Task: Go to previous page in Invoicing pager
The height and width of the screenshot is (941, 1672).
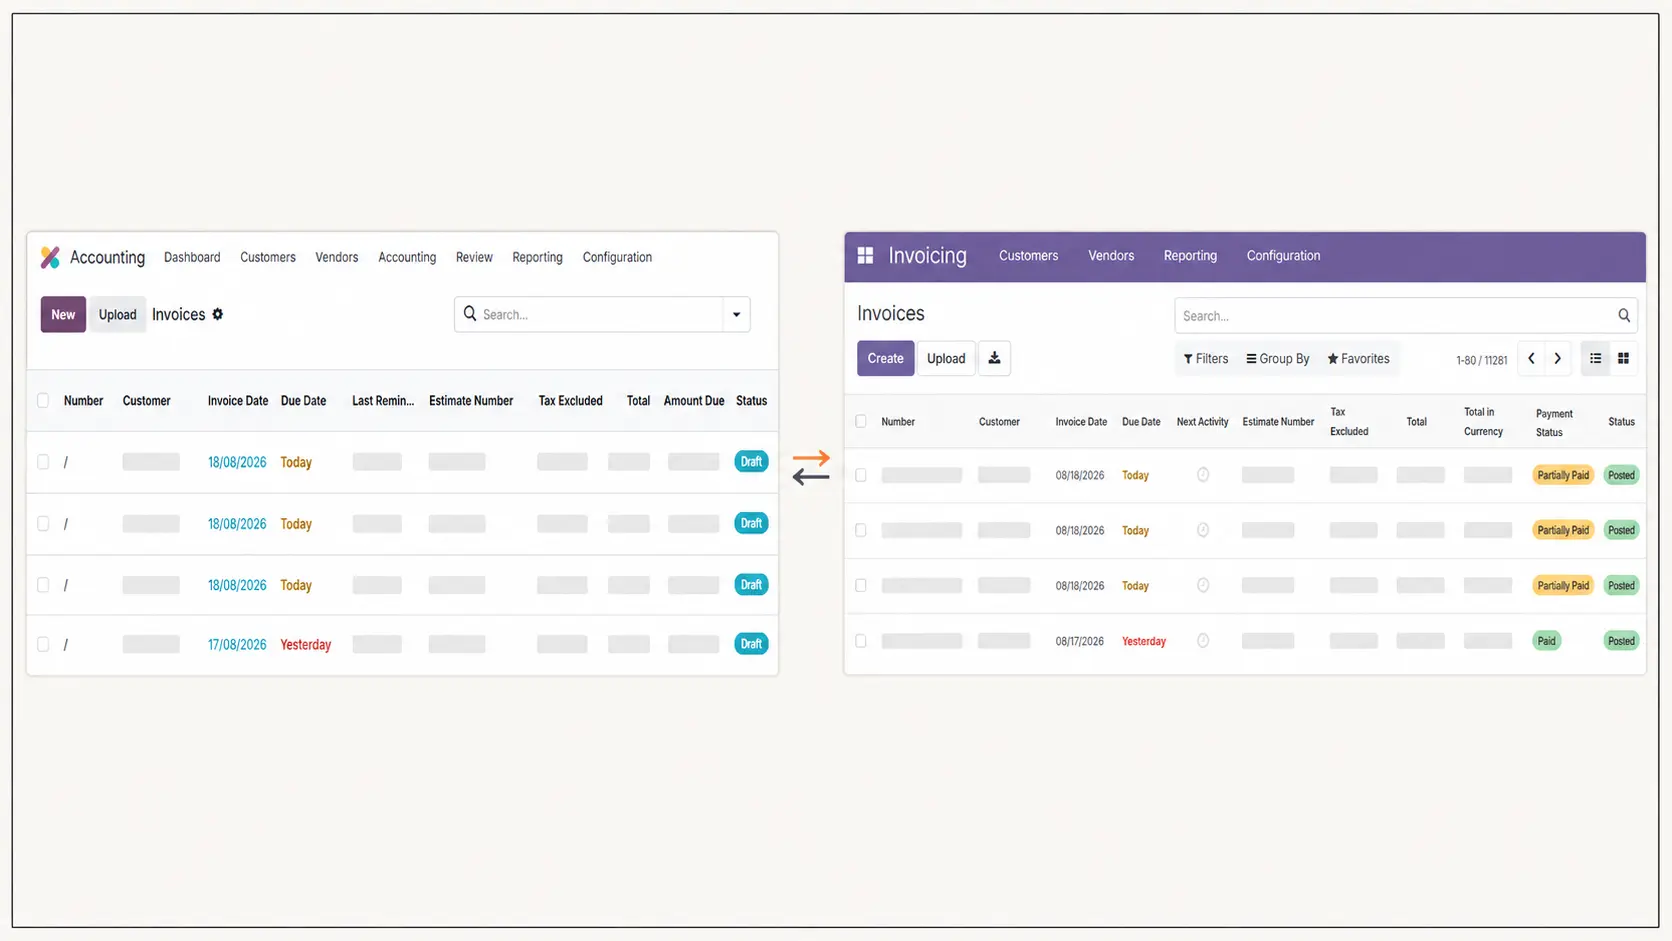Action: [x=1531, y=358]
